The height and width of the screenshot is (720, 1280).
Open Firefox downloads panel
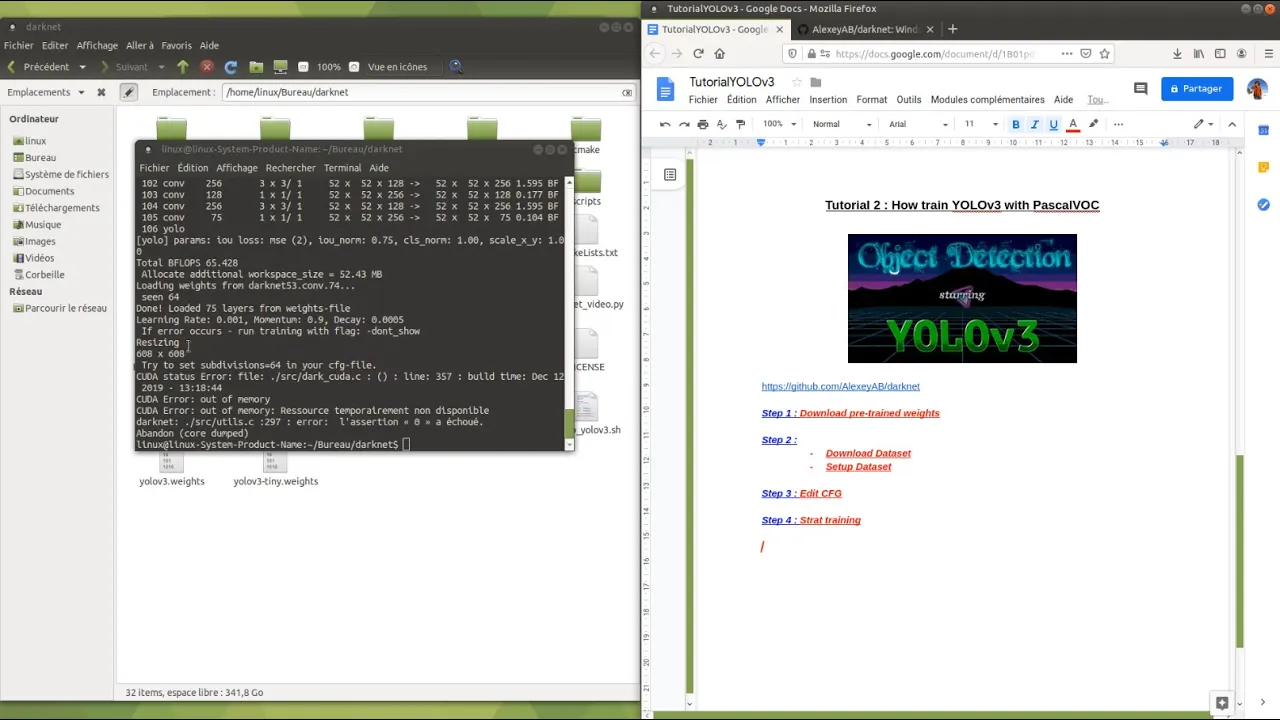[x=1177, y=54]
